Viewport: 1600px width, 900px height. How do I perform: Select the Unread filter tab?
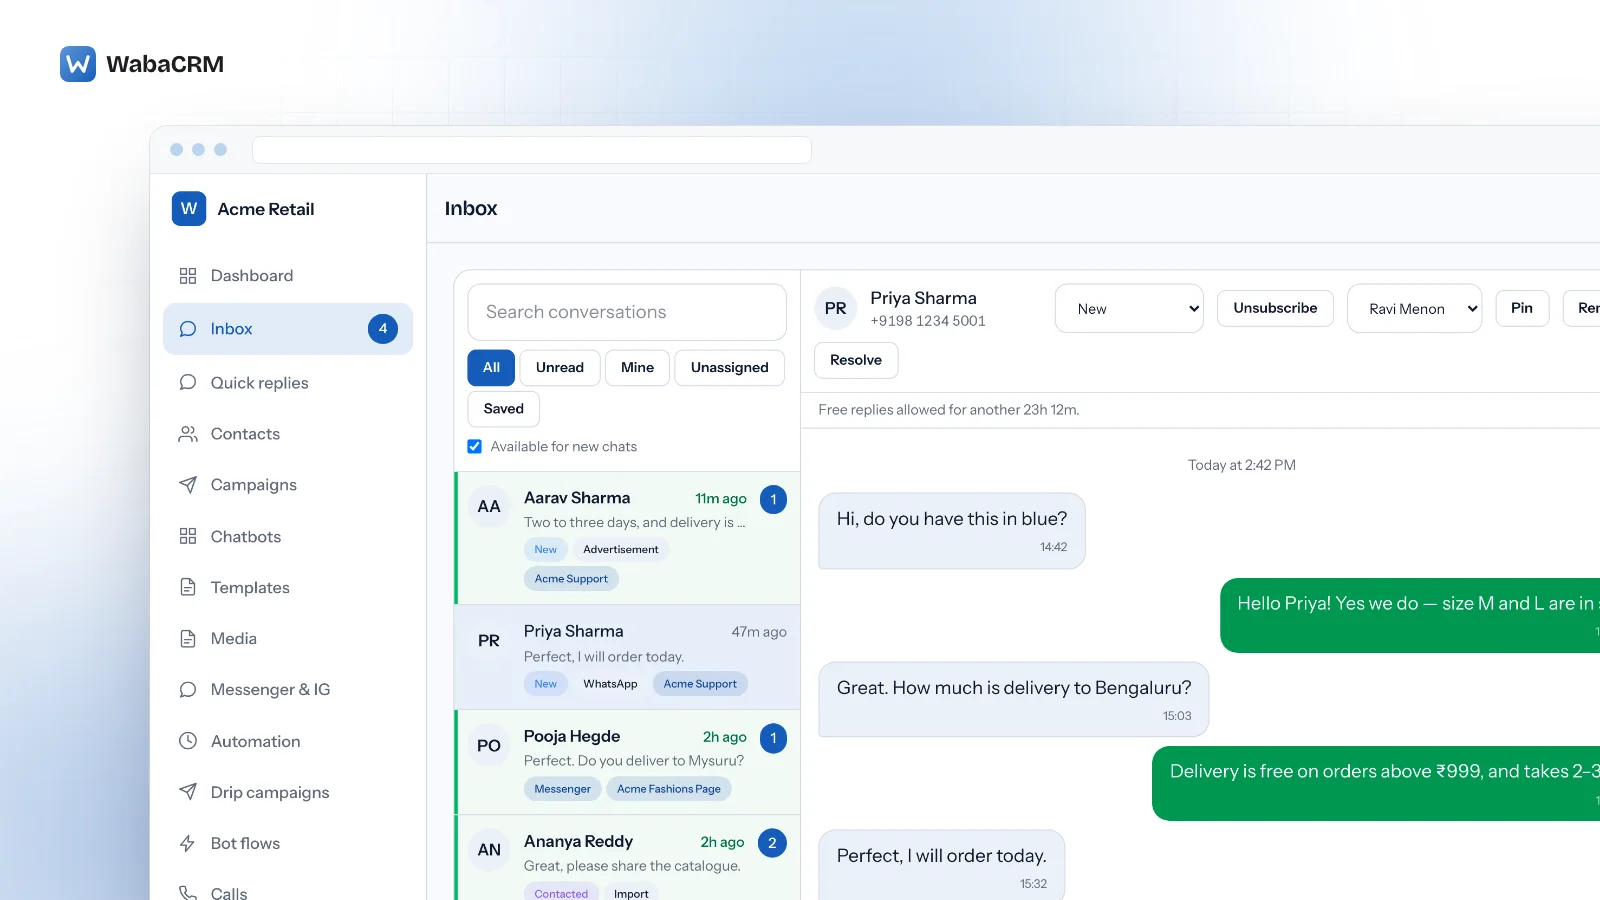(560, 368)
